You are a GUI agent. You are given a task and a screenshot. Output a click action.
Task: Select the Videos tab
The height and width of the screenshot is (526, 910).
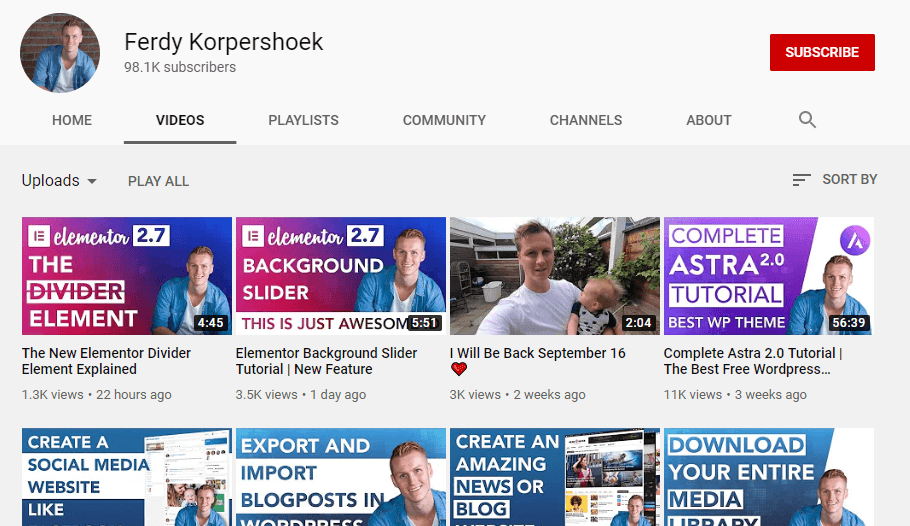(x=180, y=120)
